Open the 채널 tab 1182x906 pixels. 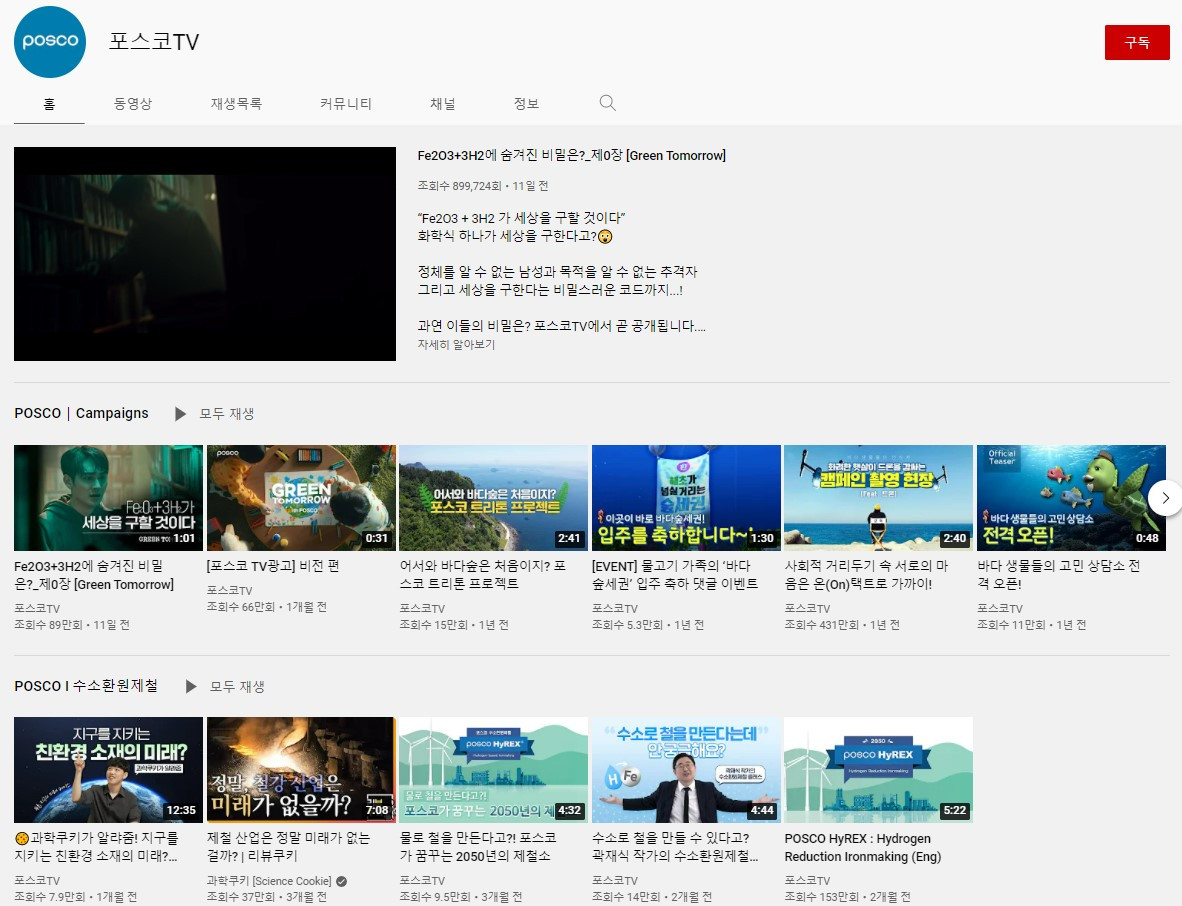coord(442,104)
